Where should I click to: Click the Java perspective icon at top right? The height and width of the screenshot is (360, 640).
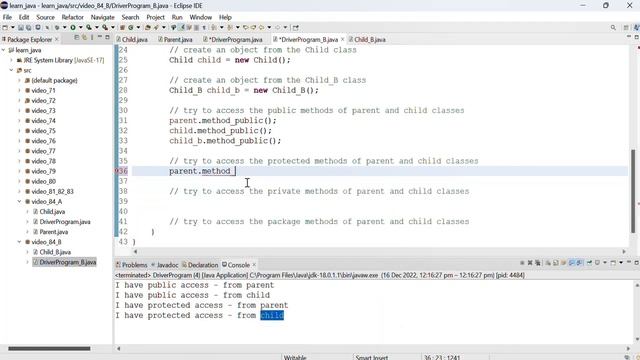tap(636, 27)
